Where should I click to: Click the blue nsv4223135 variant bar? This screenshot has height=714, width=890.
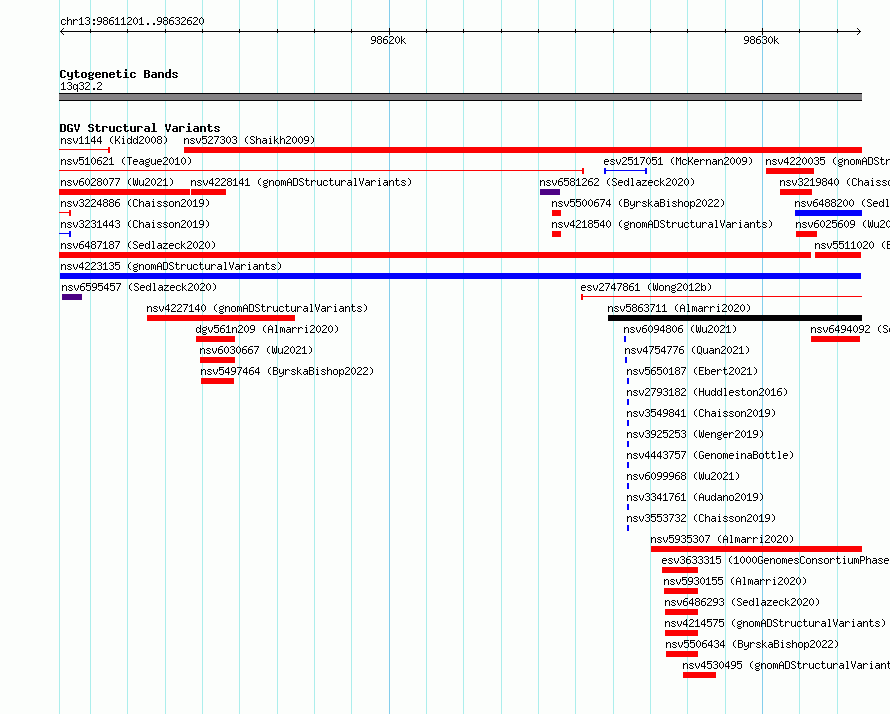coord(460,276)
